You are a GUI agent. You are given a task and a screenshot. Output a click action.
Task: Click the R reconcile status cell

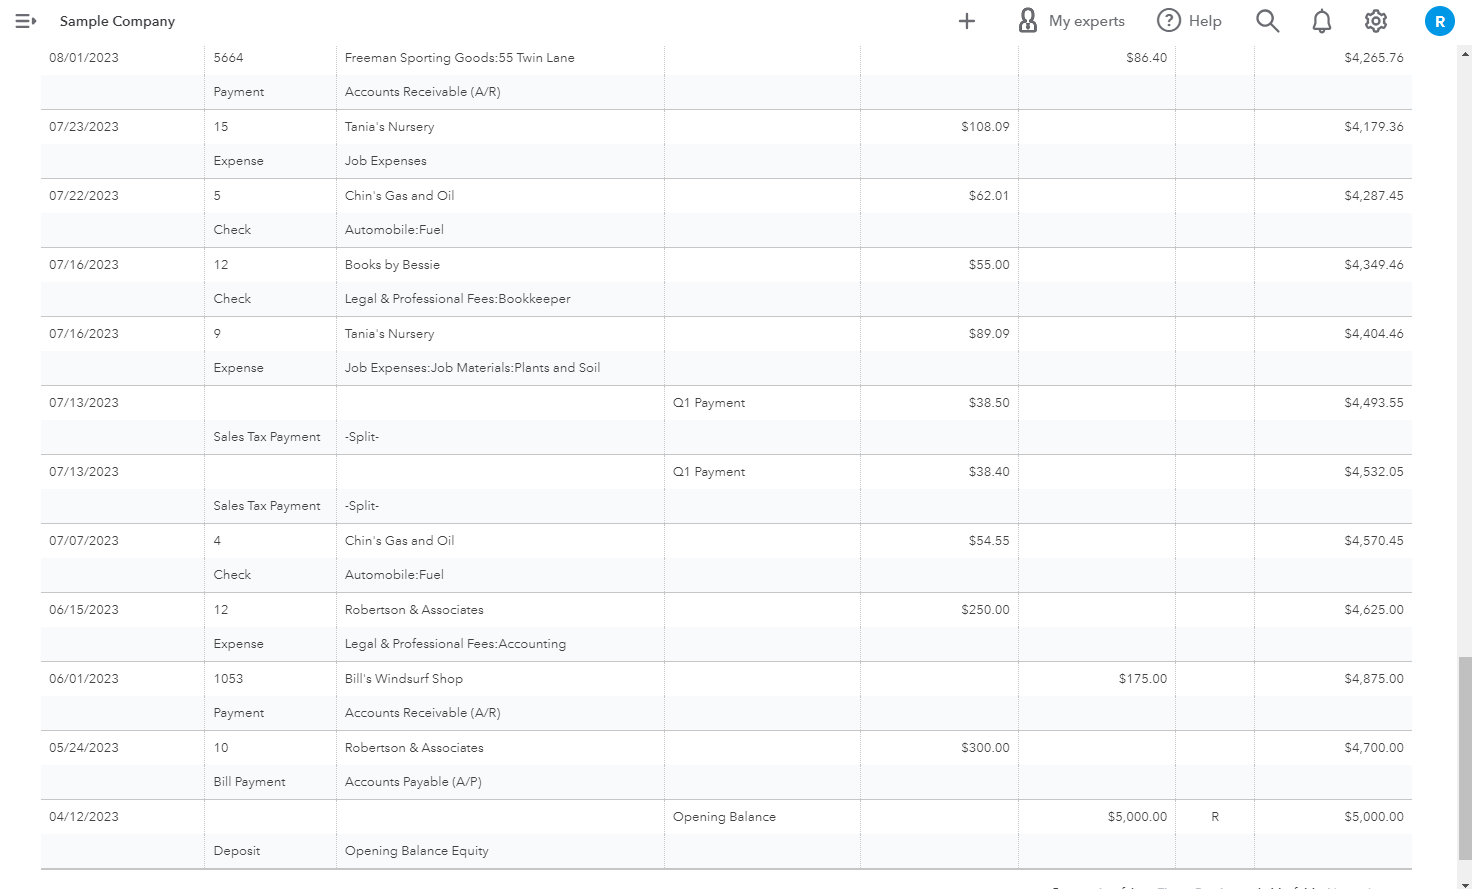[1215, 817]
